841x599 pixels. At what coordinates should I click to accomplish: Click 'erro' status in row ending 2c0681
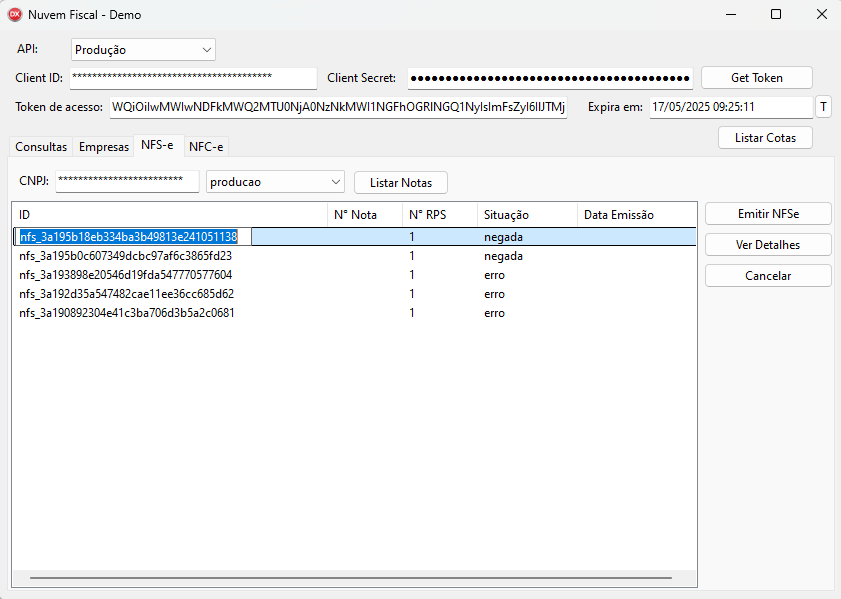coord(494,313)
